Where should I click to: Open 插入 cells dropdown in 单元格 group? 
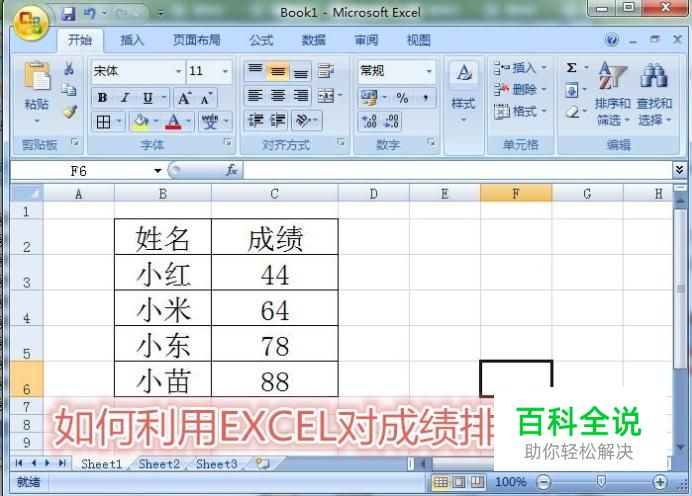point(520,68)
